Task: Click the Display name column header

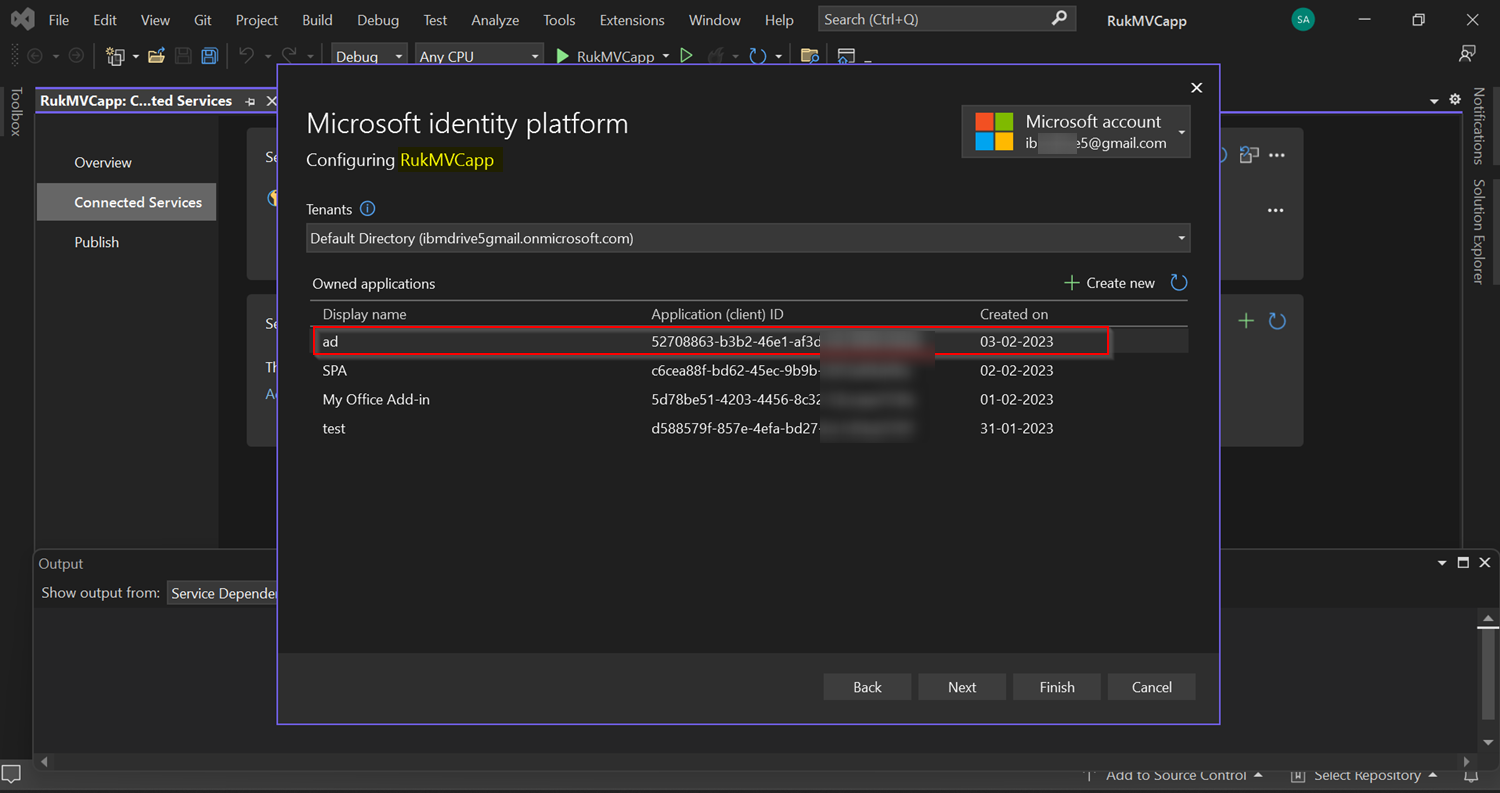Action: (364, 314)
